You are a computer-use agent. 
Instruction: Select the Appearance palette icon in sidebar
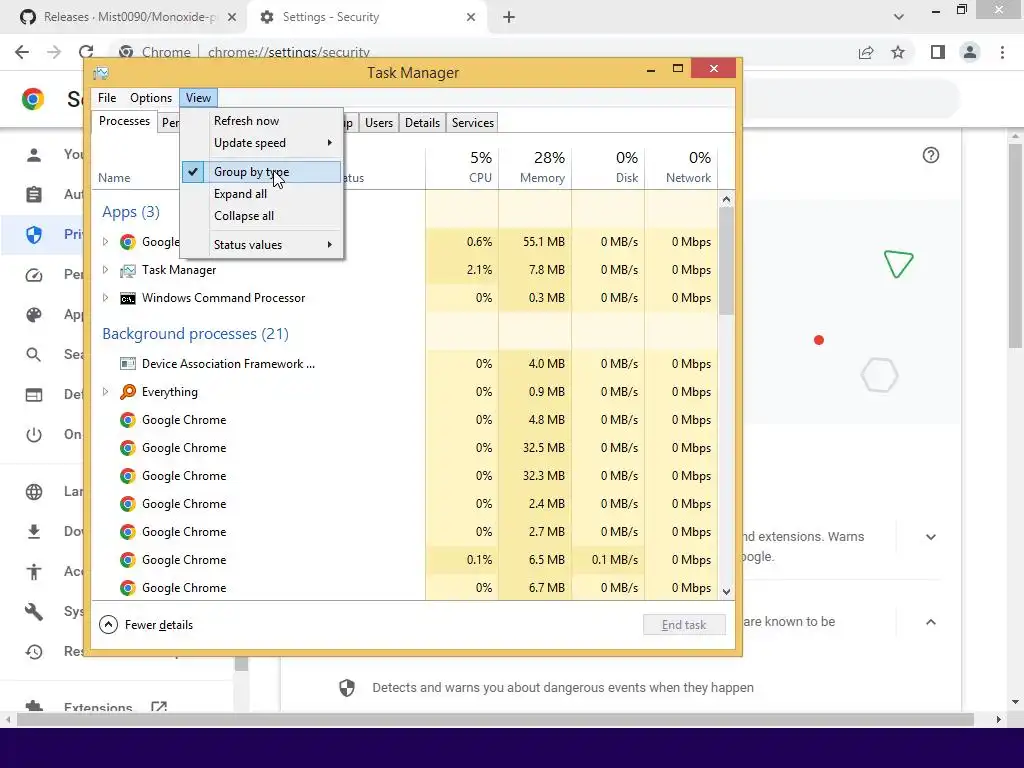pyautogui.click(x=34, y=315)
